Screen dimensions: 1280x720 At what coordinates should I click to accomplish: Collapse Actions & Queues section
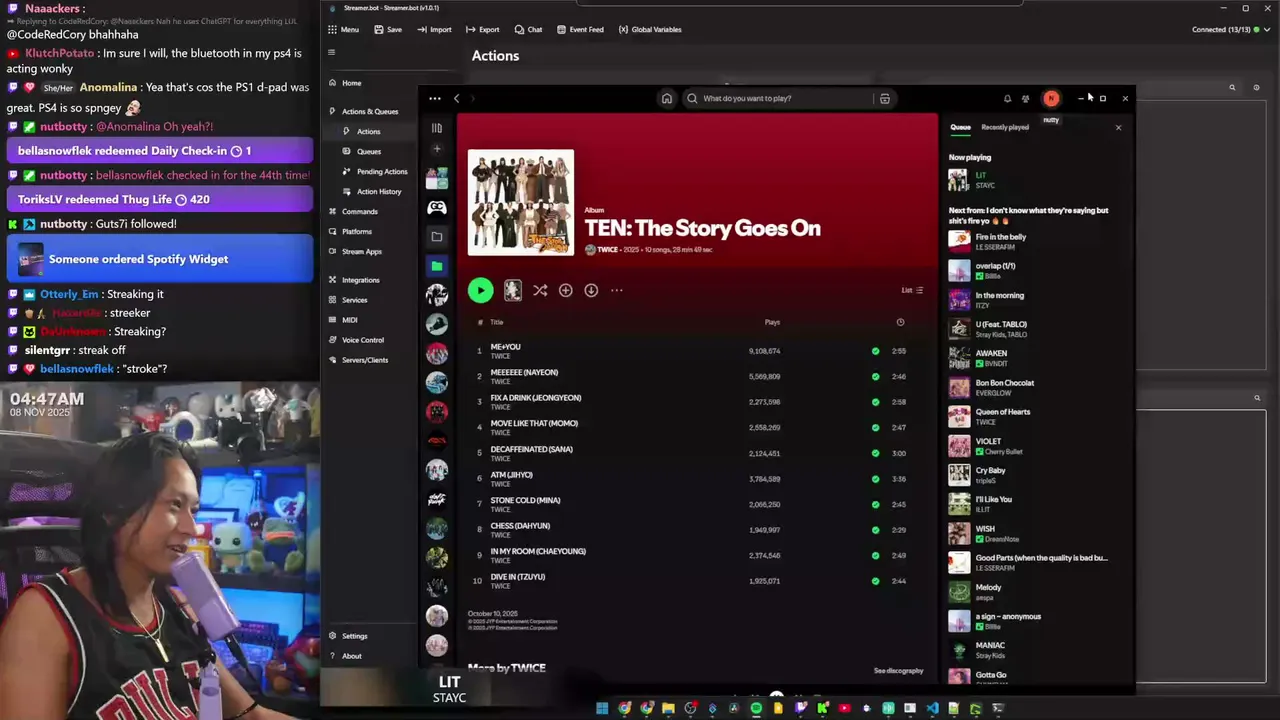[x=364, y=111]
